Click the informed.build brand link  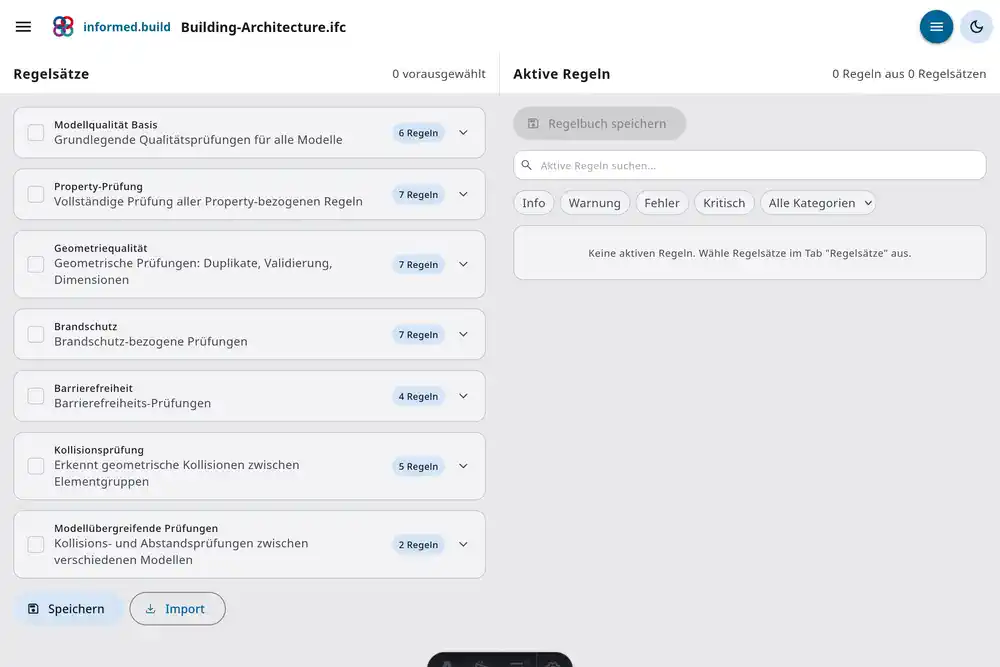click(x=127, y=27)
